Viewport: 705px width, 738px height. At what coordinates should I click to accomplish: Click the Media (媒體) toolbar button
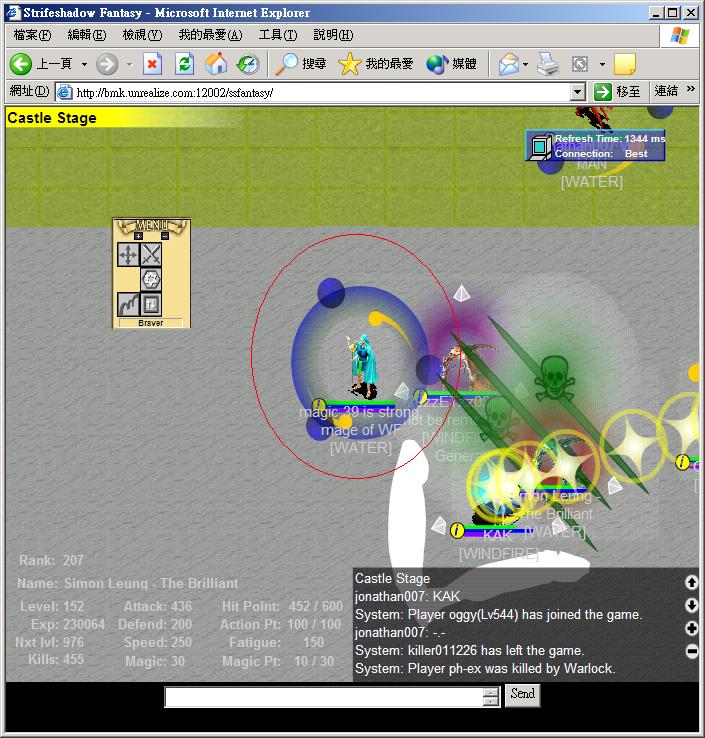[451, 64]
